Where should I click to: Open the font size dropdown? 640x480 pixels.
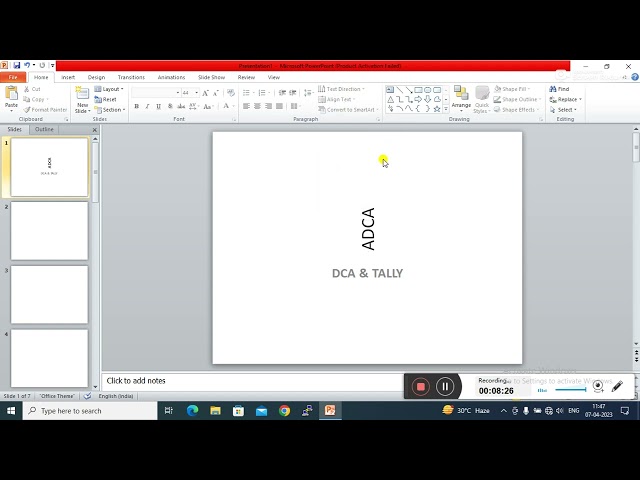[197, 93]
